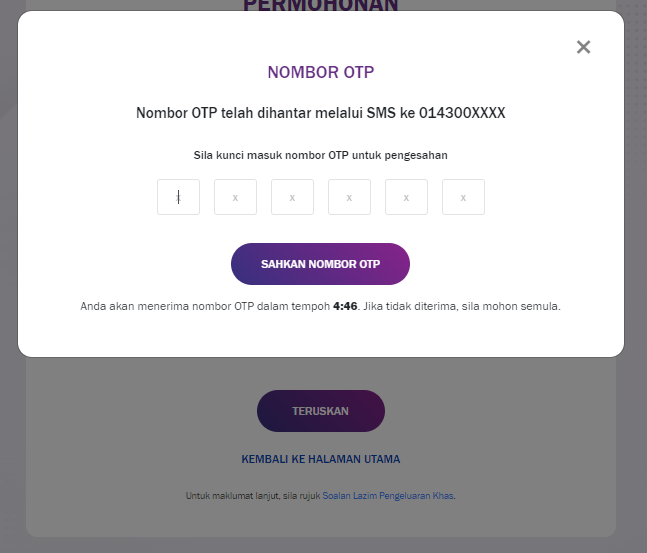The image size is (647, 553).
Task: Choose the fifth OTP digit box
Action: coord(406,197)
